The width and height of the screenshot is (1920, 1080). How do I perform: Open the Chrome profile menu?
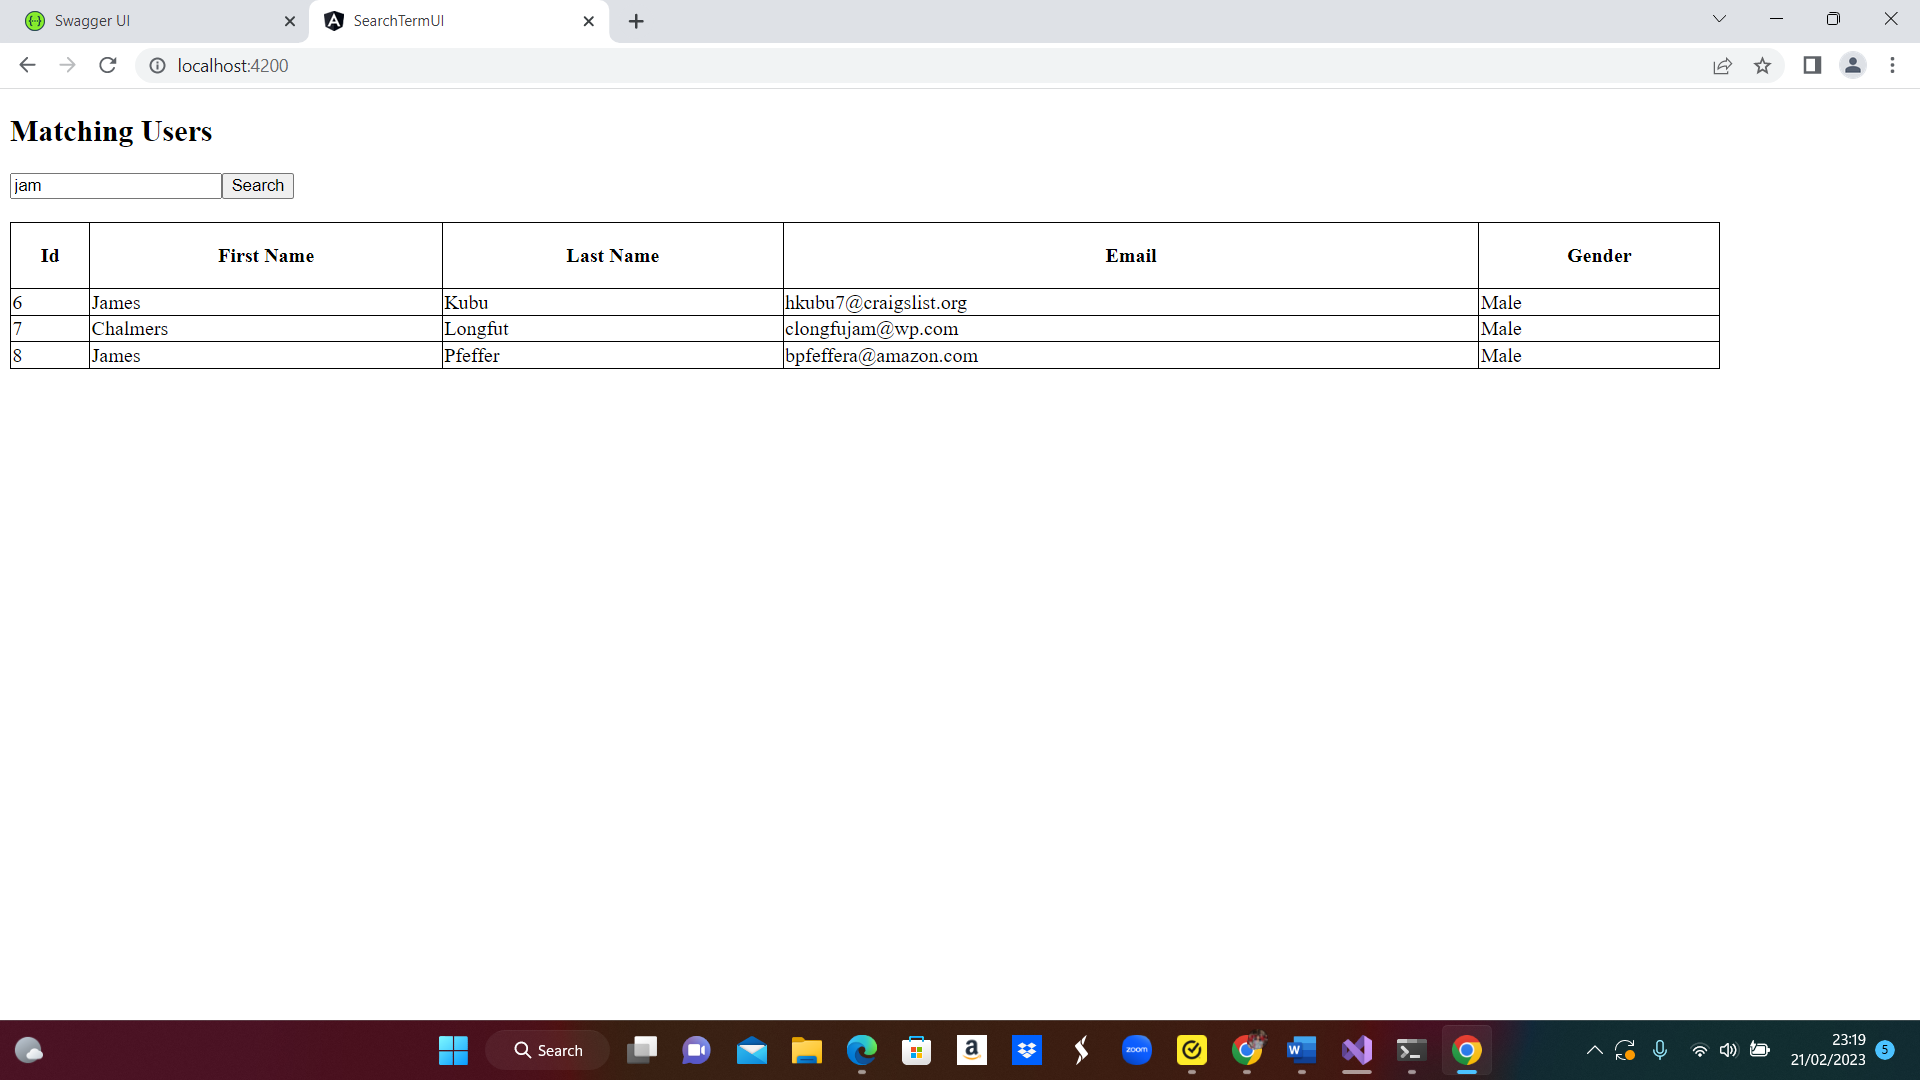pyautogui.click(x=1853, y=65)
